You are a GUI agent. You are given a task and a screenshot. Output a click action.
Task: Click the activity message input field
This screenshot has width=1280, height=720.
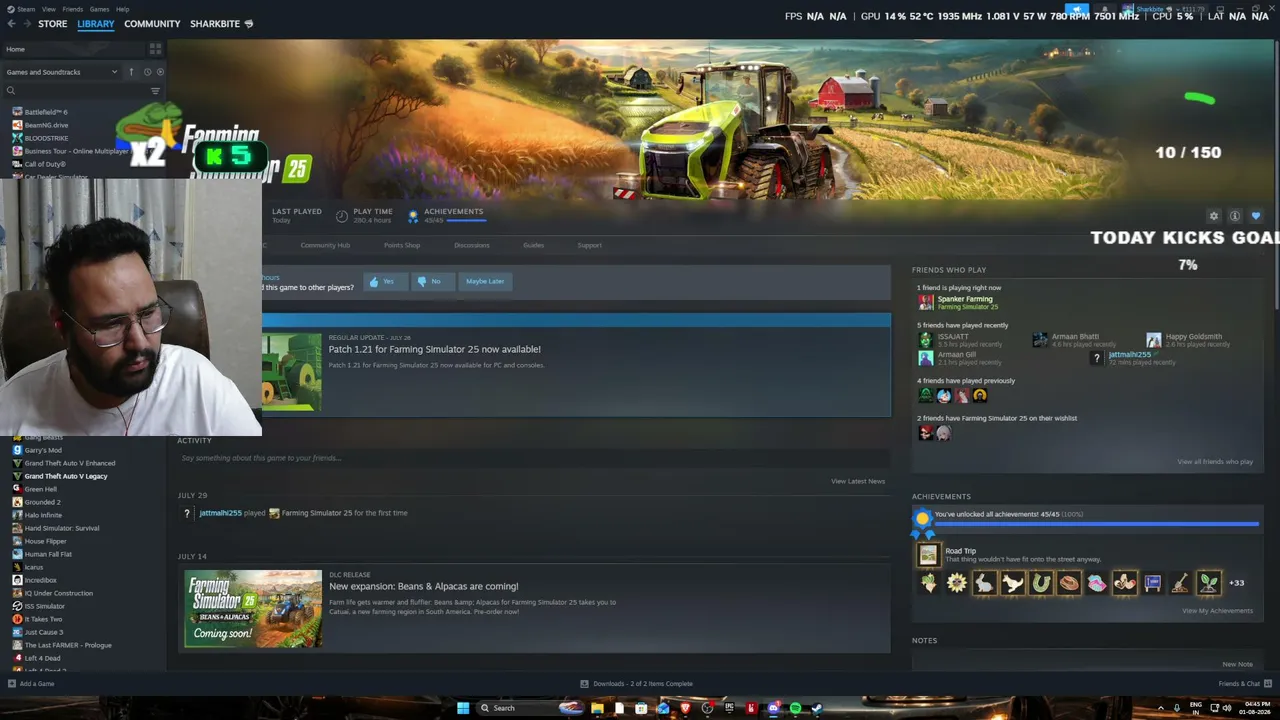click(532, 458)
